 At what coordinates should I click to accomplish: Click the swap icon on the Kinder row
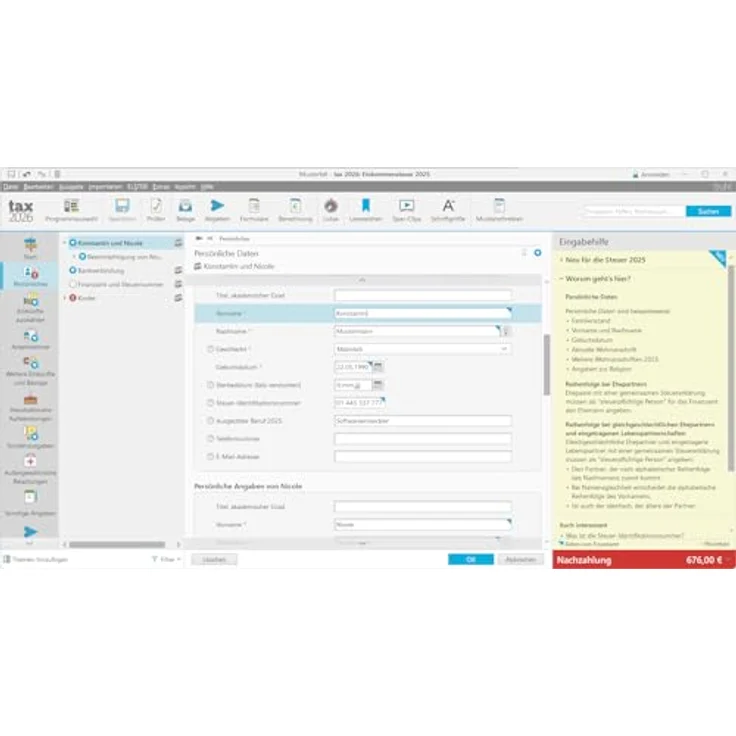(178, 298)
